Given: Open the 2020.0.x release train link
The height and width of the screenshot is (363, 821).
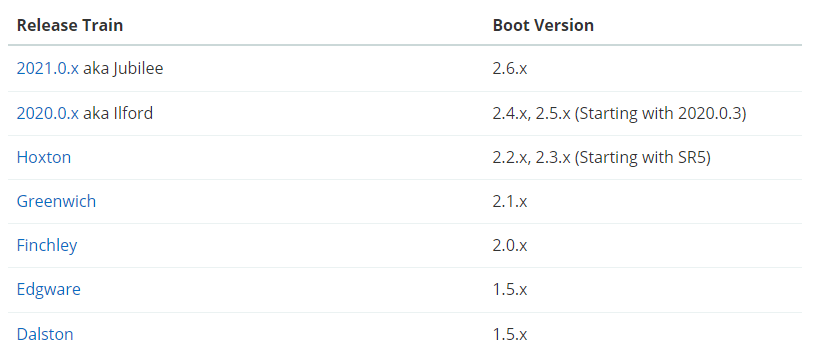Looking at the screenshot, I should [48, 113].
